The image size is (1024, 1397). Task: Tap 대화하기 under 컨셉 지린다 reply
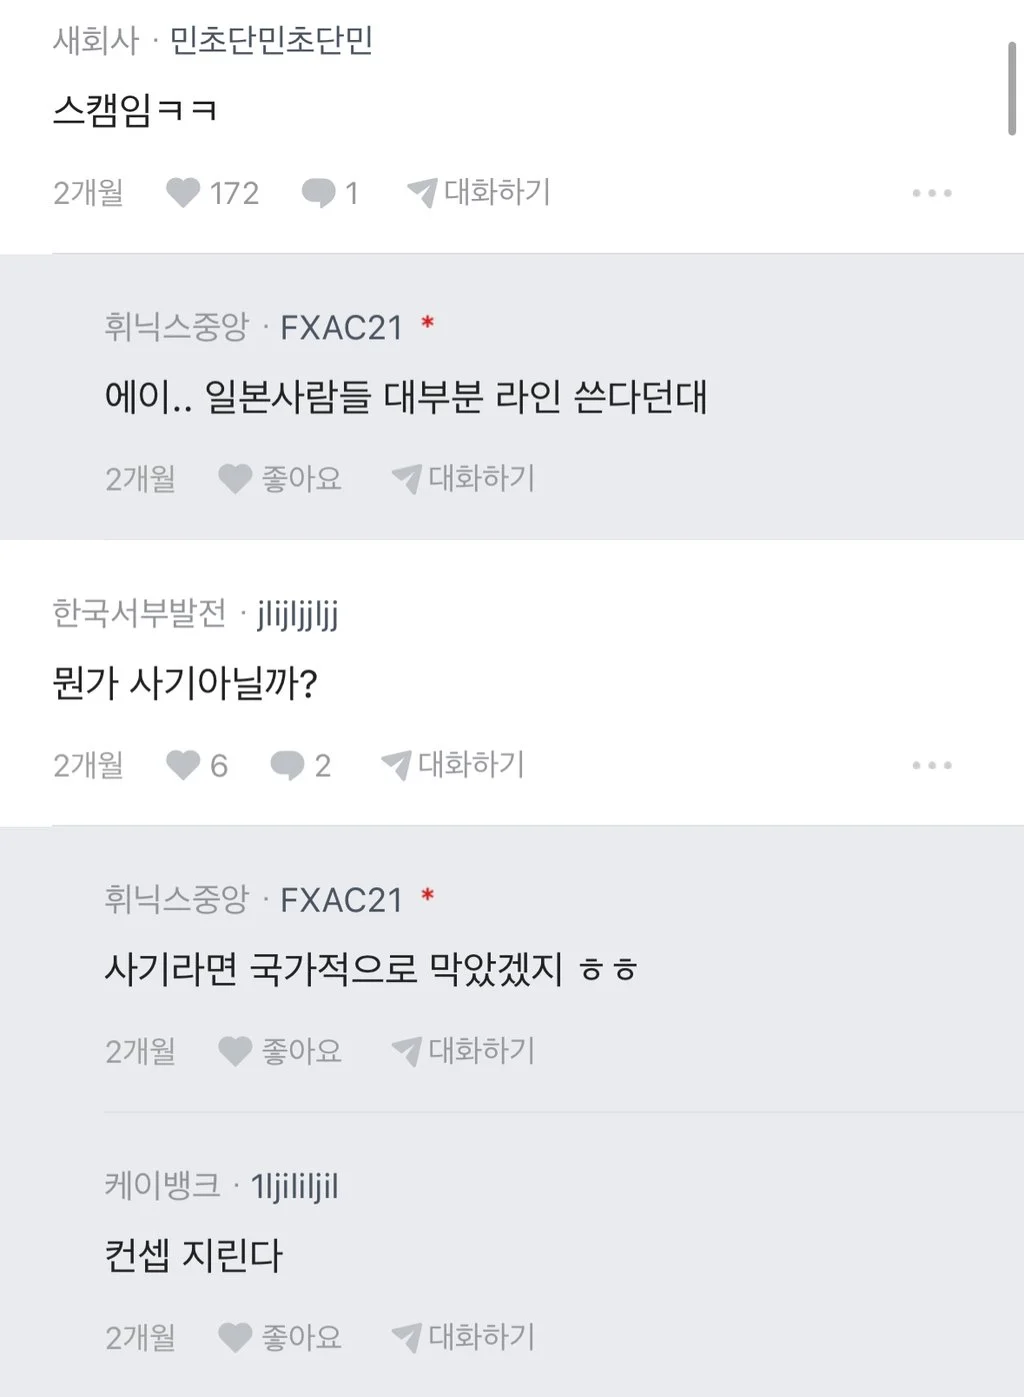[464, 1337]
